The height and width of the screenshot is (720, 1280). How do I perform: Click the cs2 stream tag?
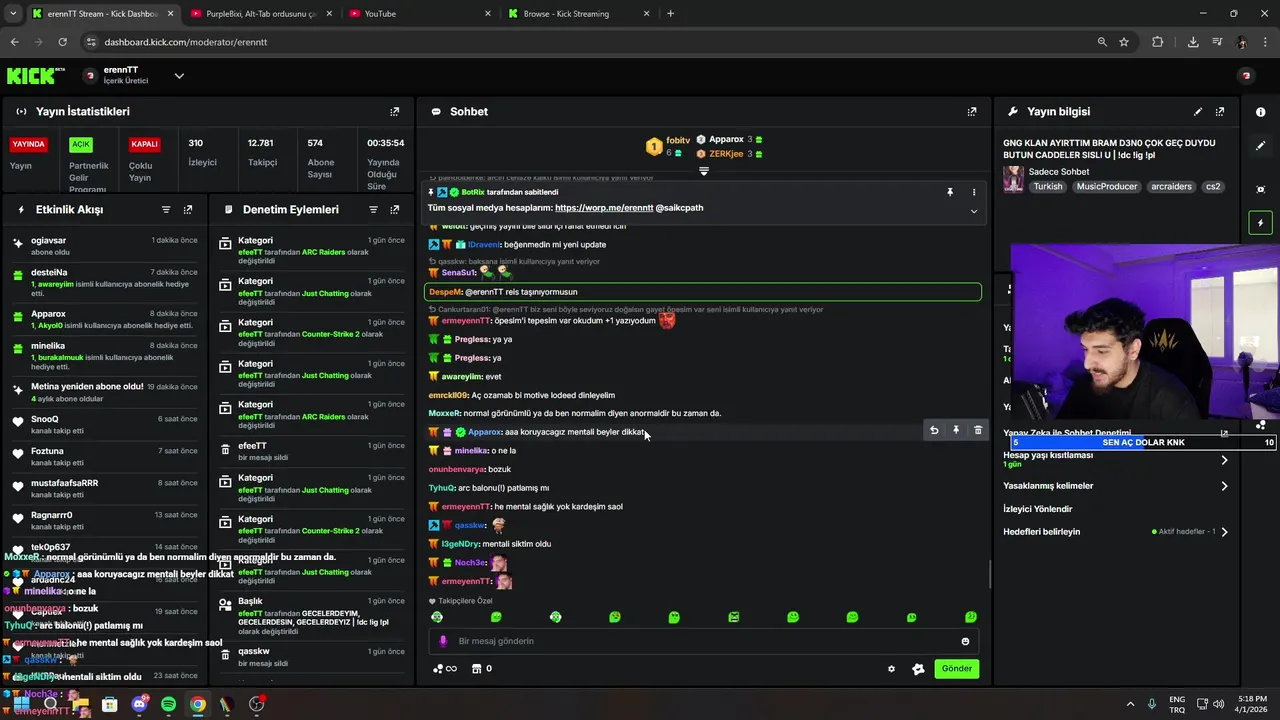pos(1212,187)
